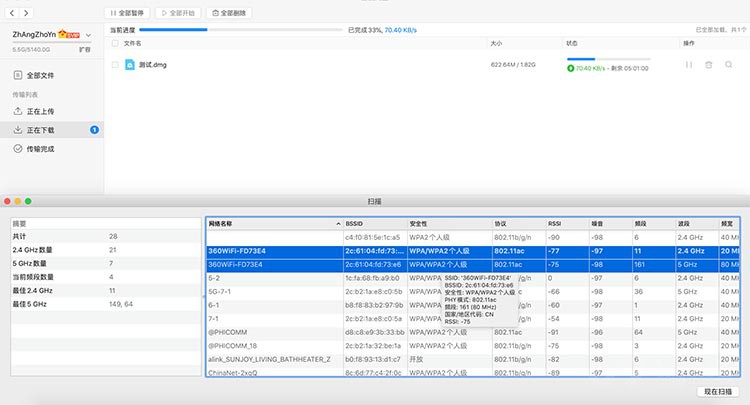Open 全部文件 in the sidebar

coord(40,75)
